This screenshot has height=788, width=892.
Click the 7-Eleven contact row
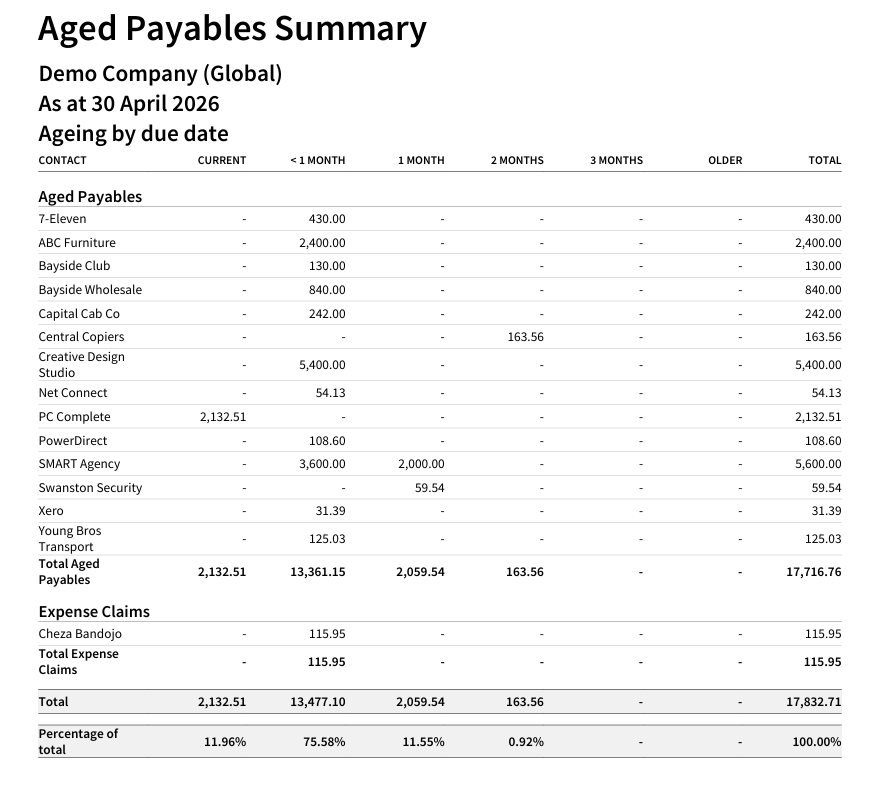440,219
